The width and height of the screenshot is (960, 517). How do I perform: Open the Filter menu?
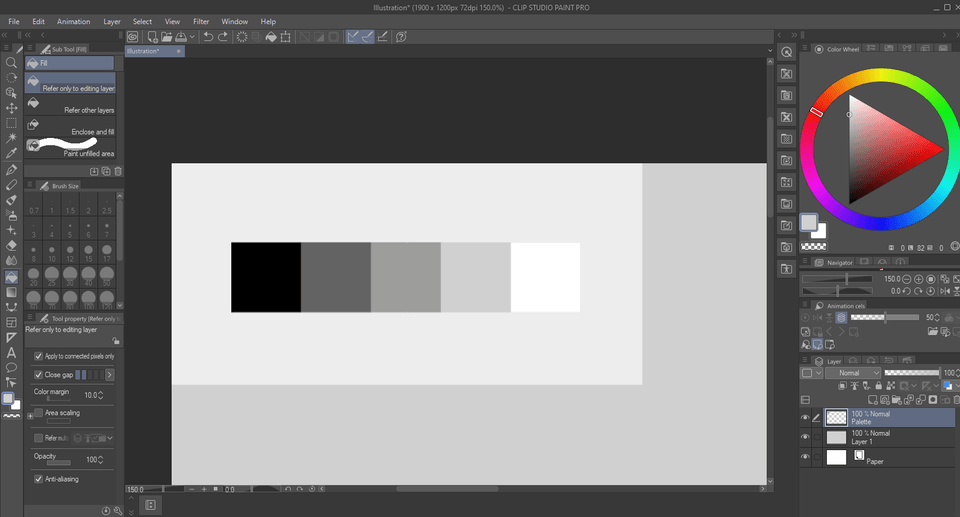201,21
